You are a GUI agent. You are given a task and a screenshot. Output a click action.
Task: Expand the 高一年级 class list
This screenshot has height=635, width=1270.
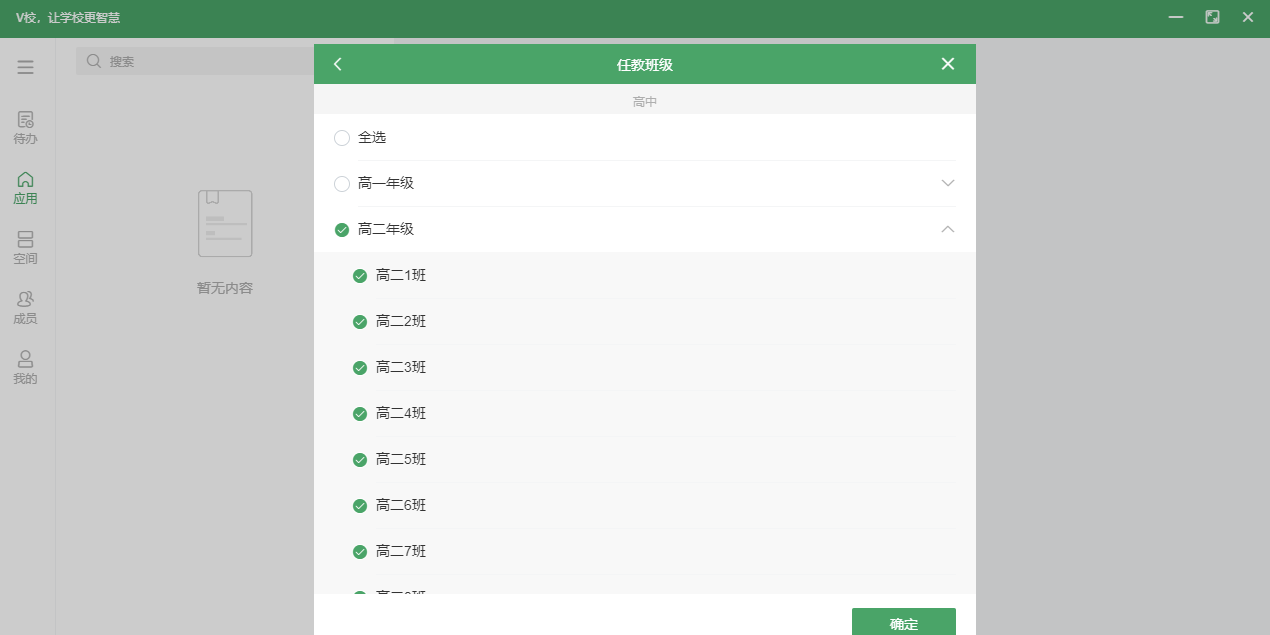946,183
